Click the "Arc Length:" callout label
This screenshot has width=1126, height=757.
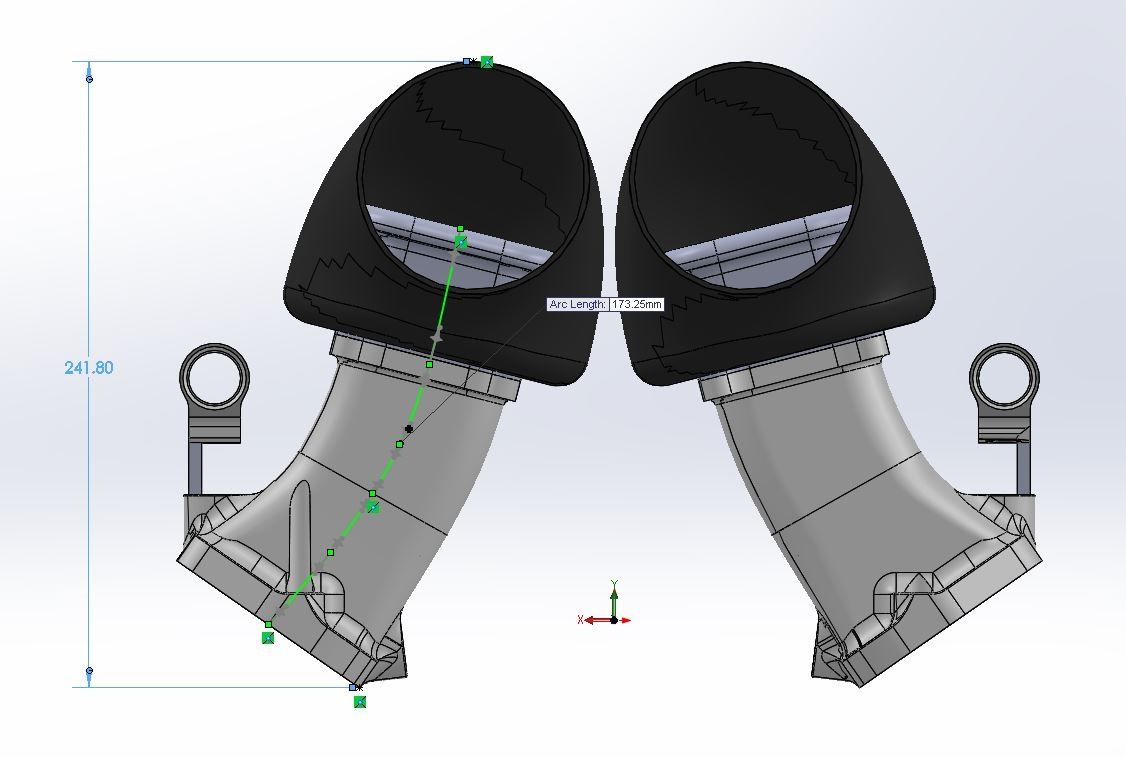pyautogui.click(x=577, y=304)
